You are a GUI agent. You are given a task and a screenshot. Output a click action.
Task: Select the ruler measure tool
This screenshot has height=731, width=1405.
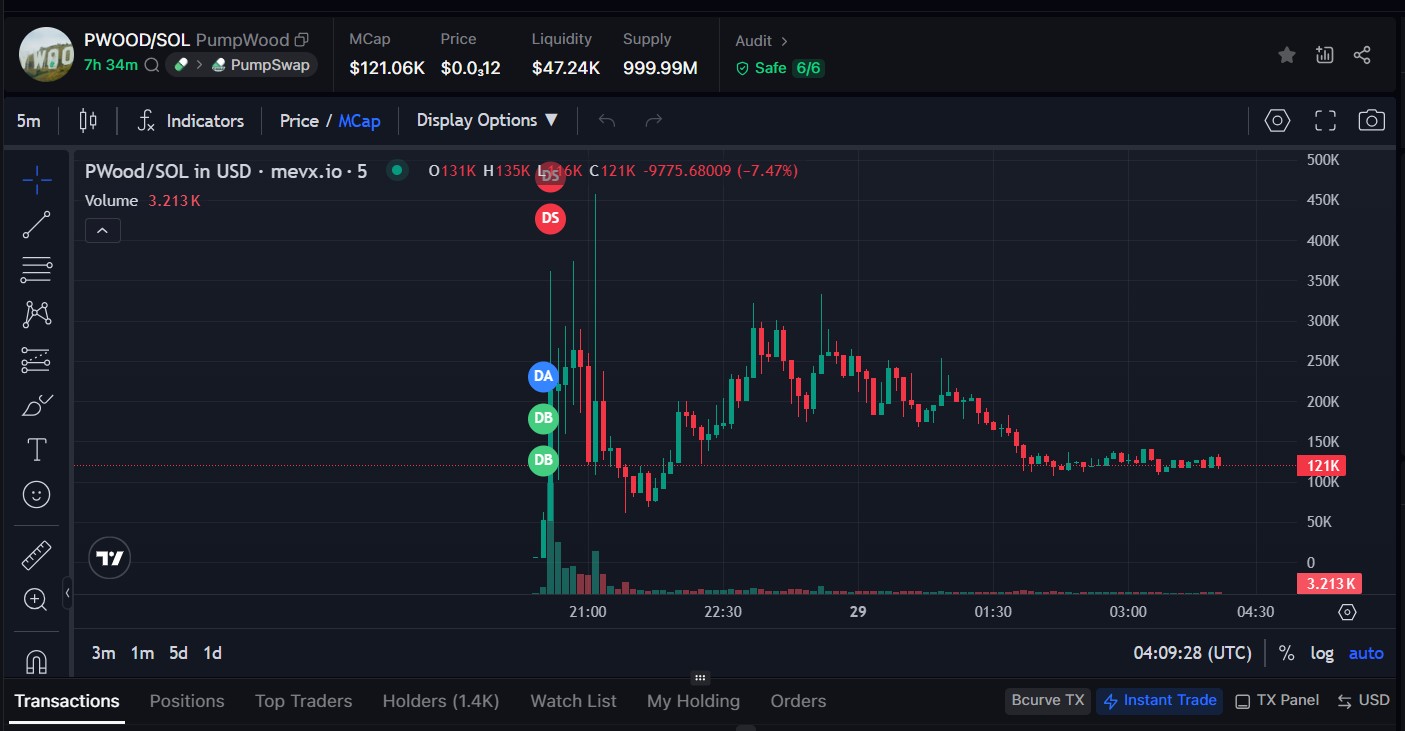[37, 555]
